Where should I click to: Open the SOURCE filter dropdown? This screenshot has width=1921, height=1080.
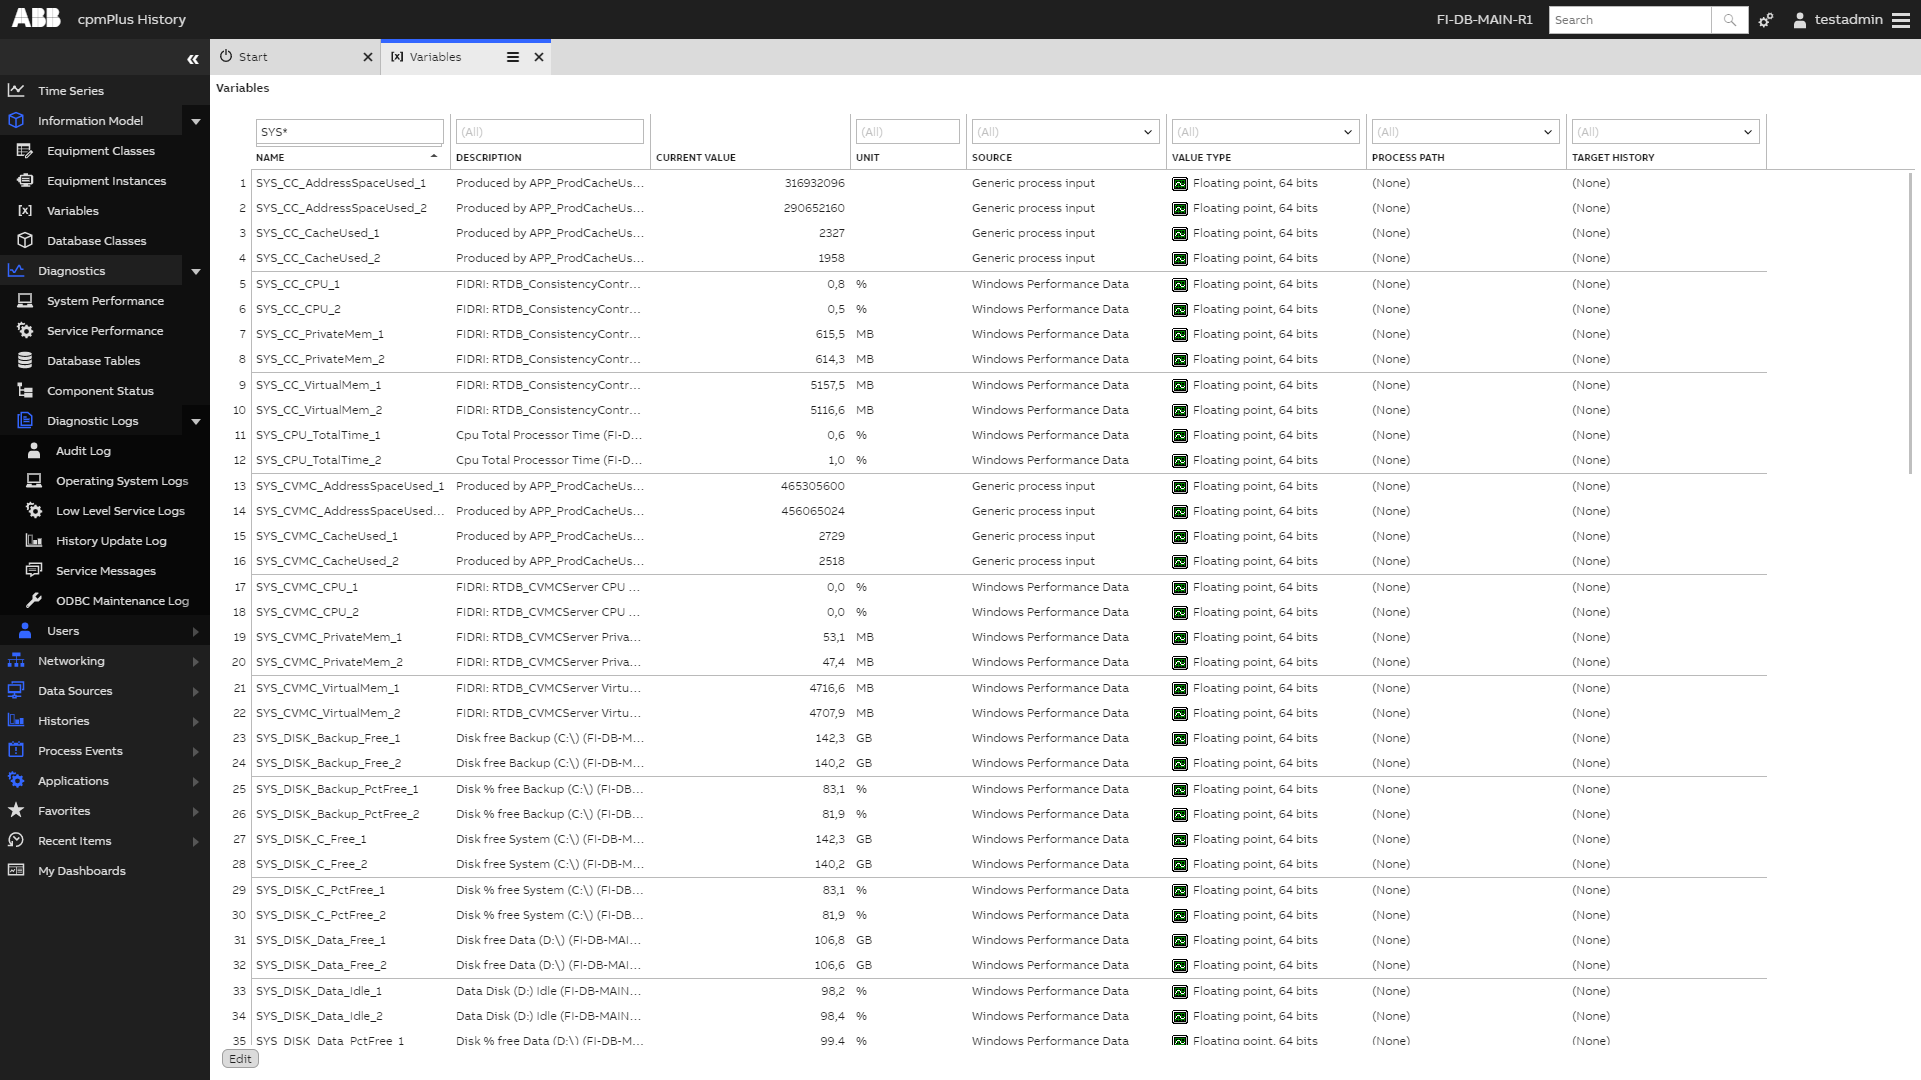(1147, 132)
